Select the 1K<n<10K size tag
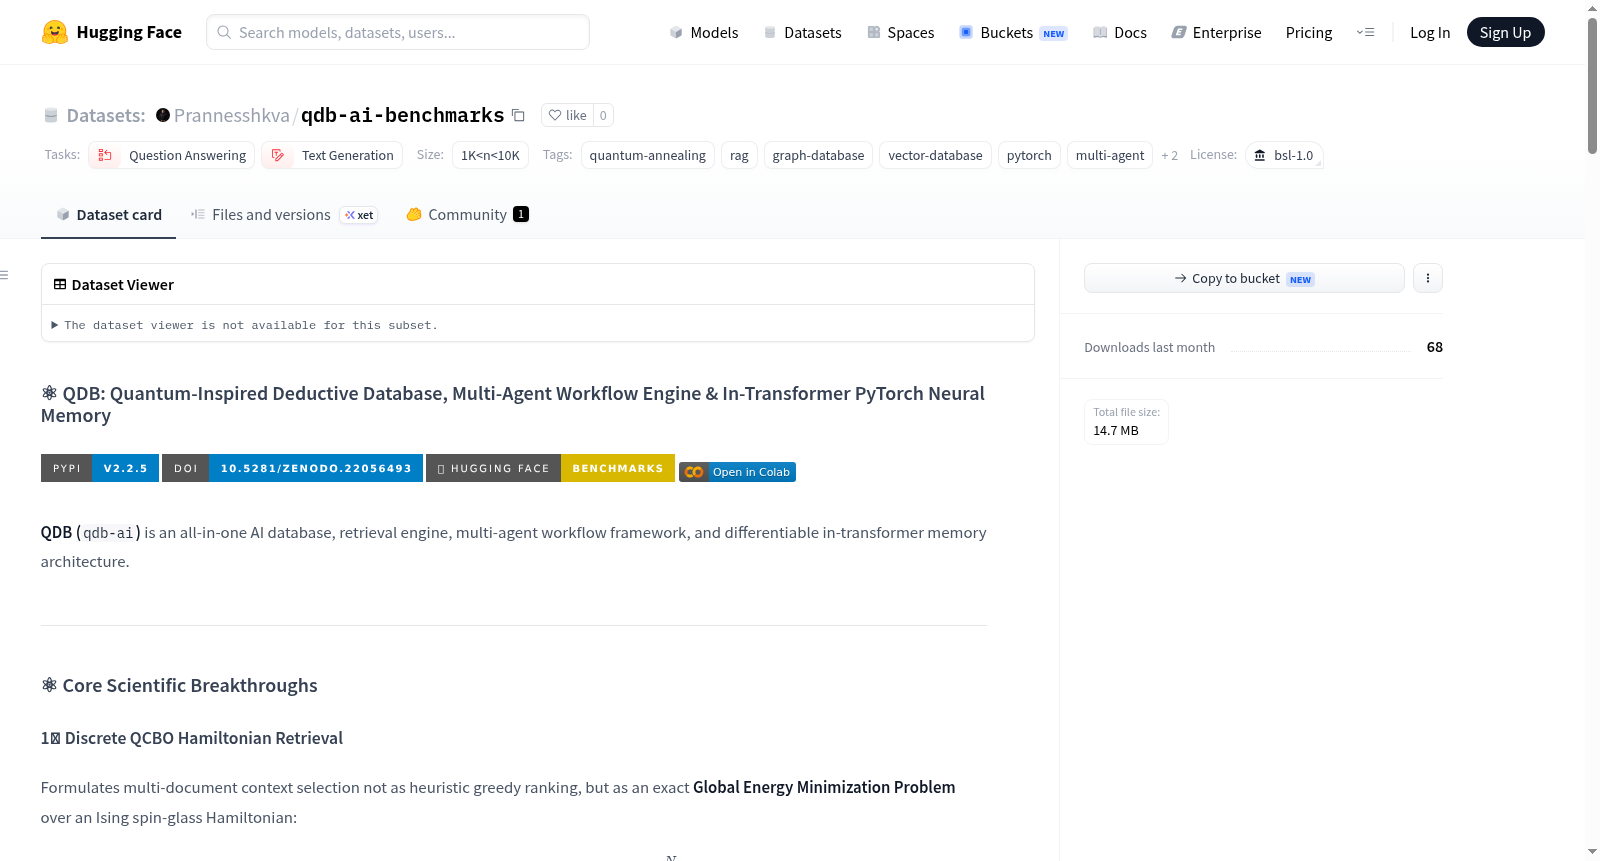 [490, 155]
